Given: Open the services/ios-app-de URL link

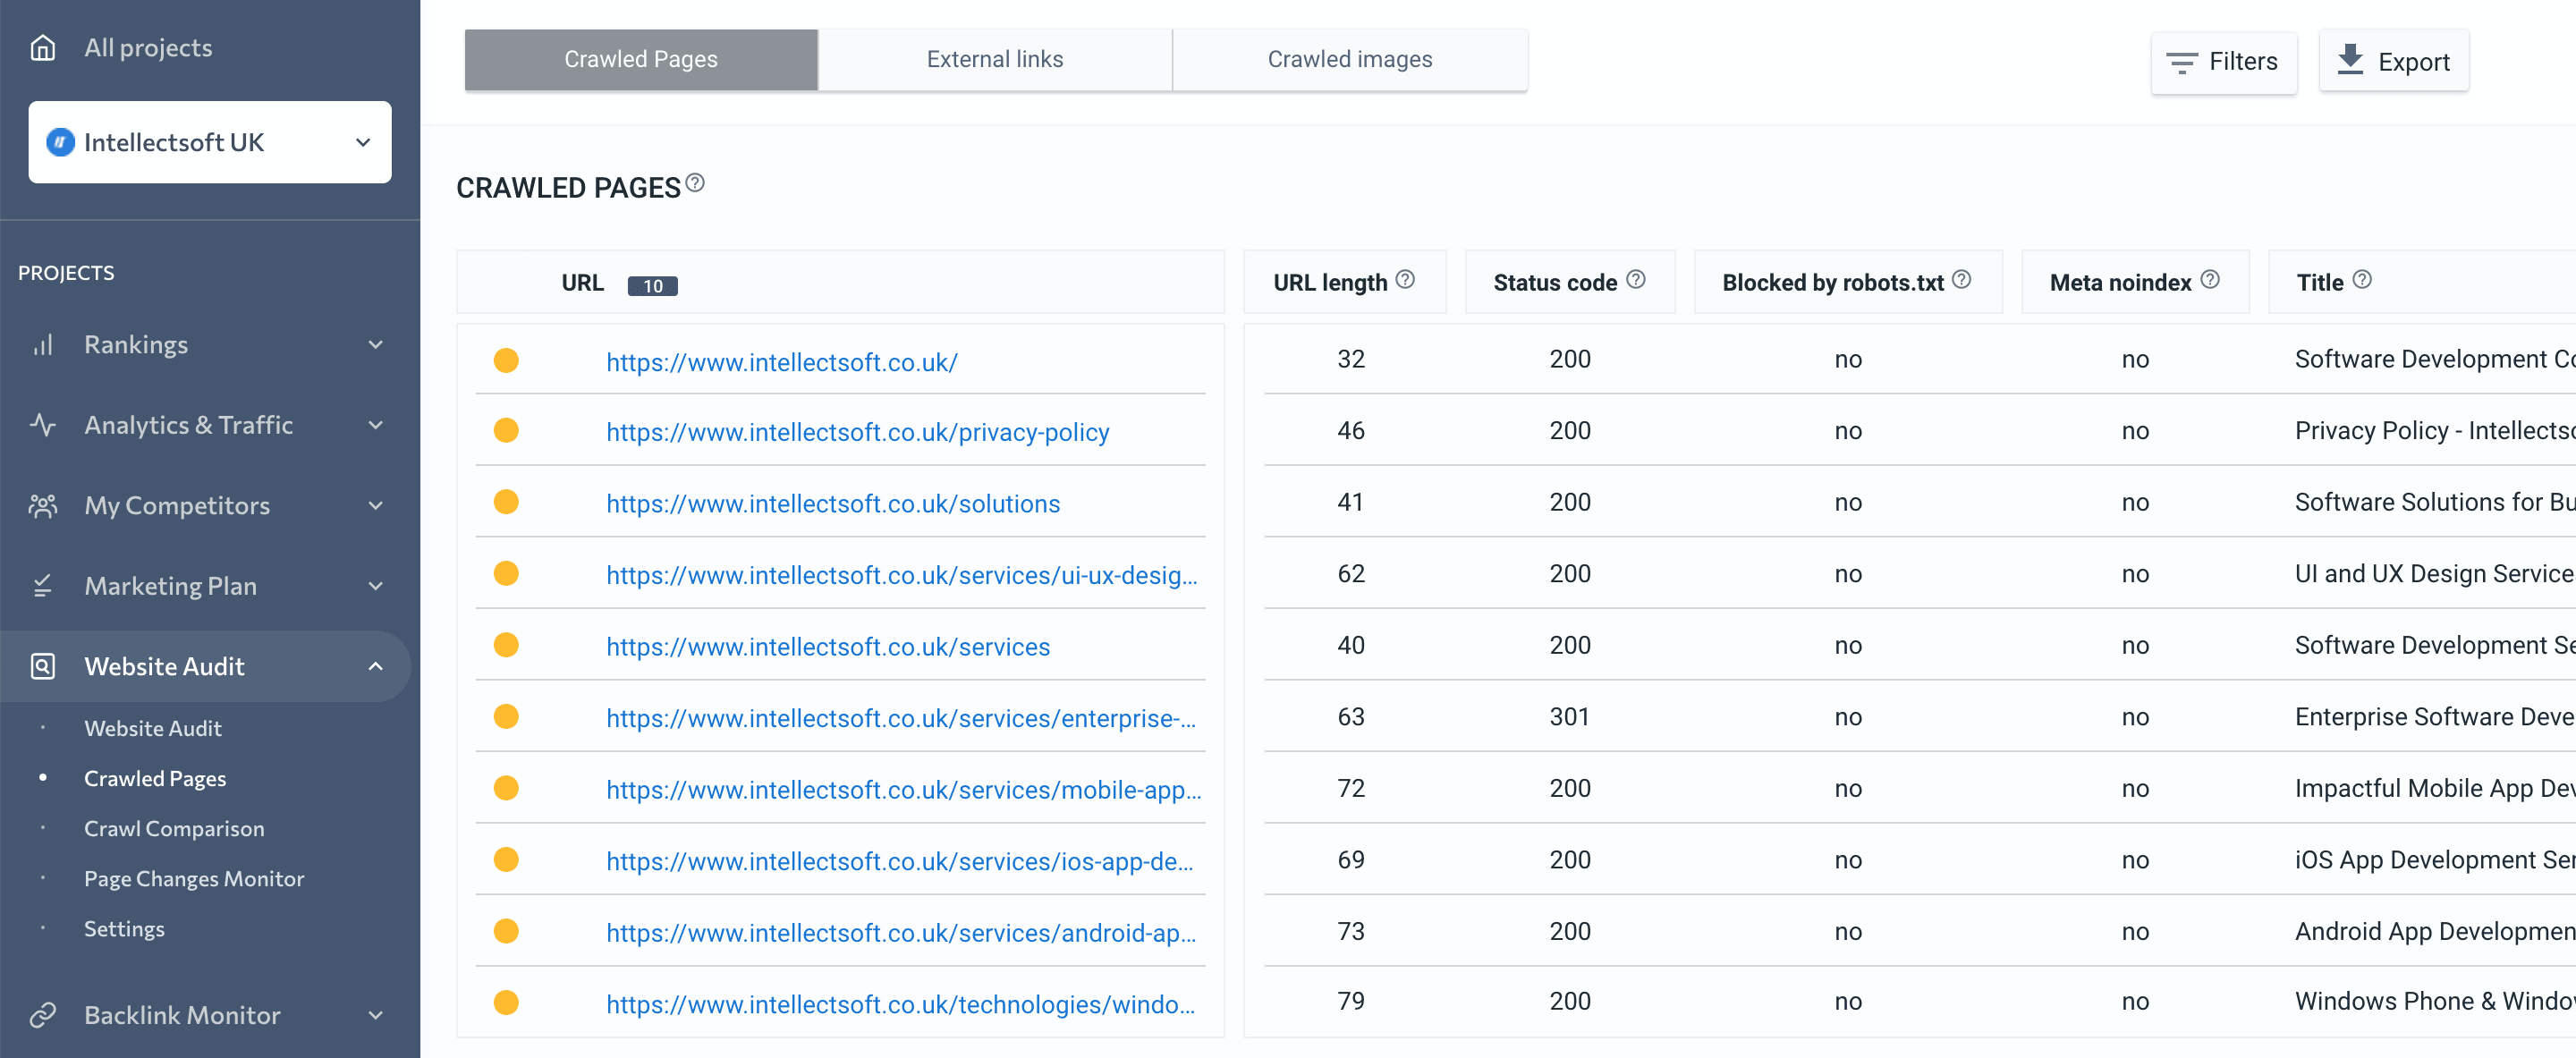Looking at the screenshot, I should tap(899, 861).
